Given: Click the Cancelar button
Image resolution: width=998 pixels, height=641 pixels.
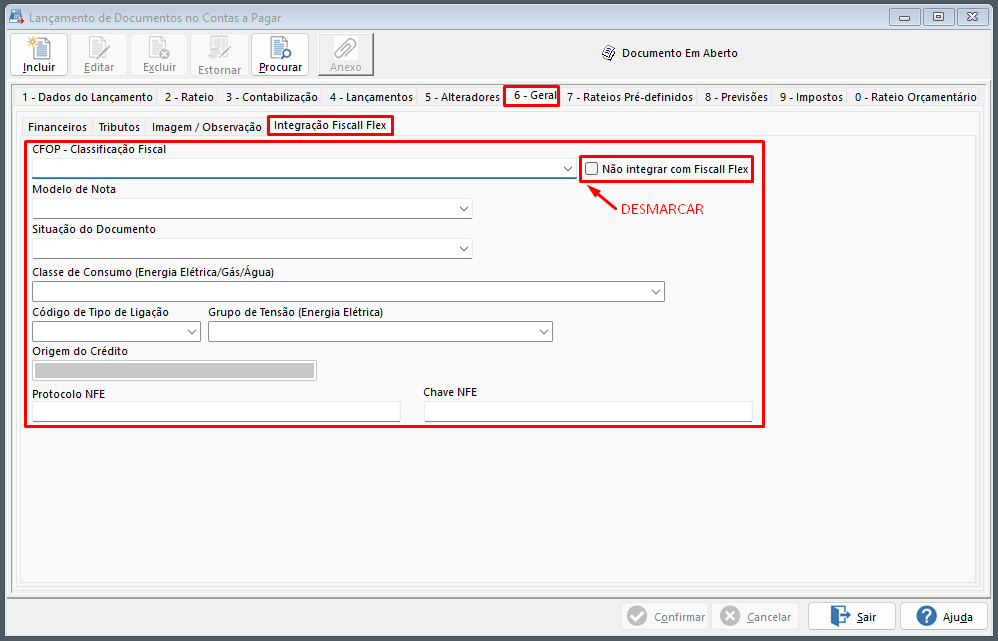Looking at the screenshot, I should pos(756,616).
